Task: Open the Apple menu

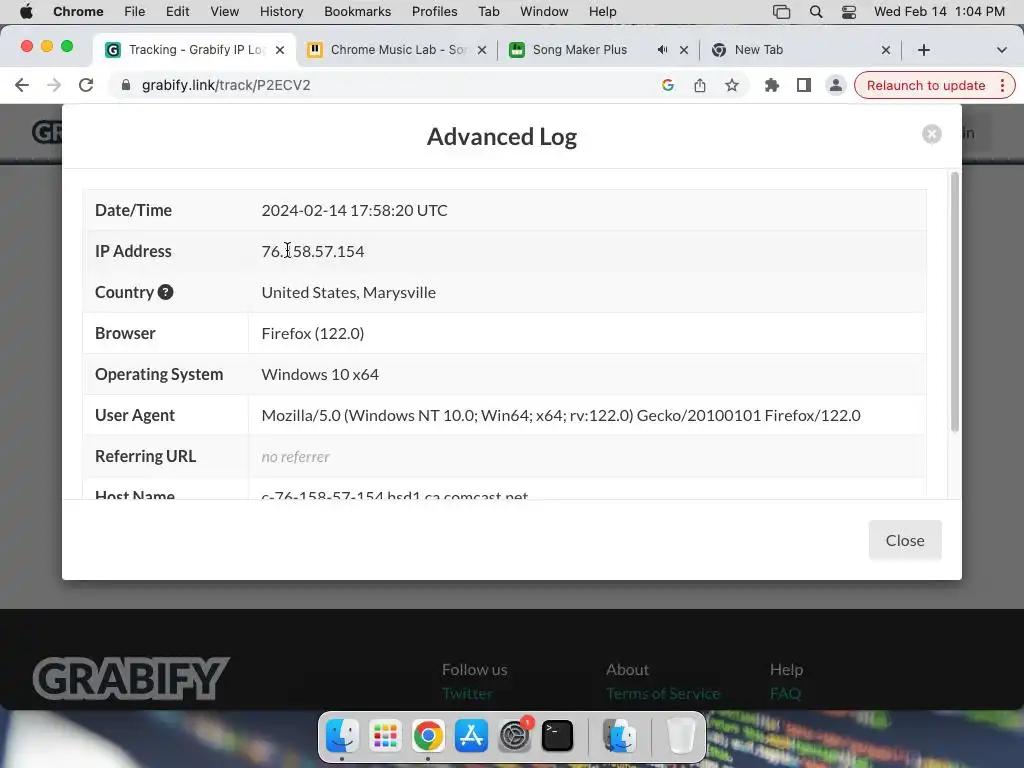Action: [x=26, y=11]
